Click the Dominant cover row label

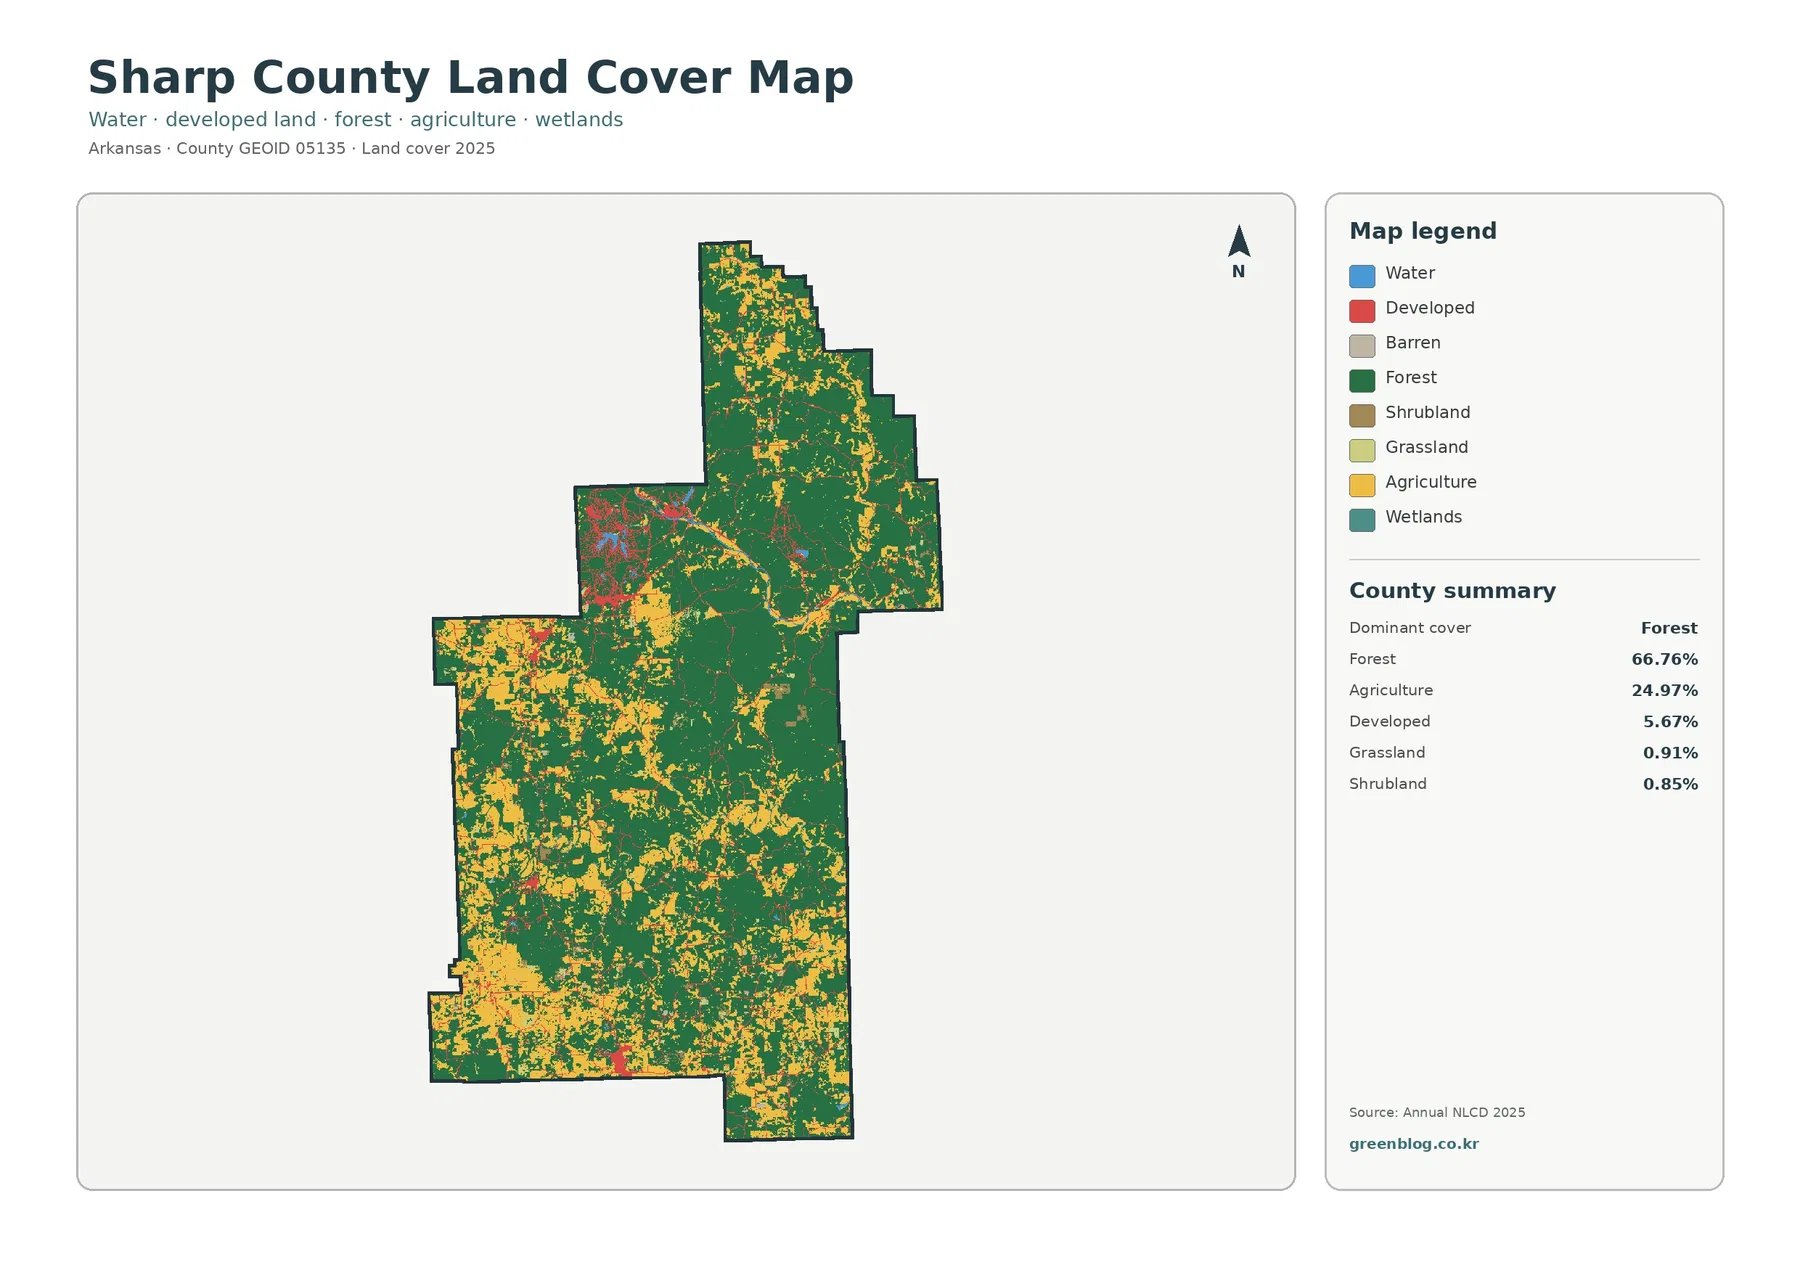[1410, 628]
